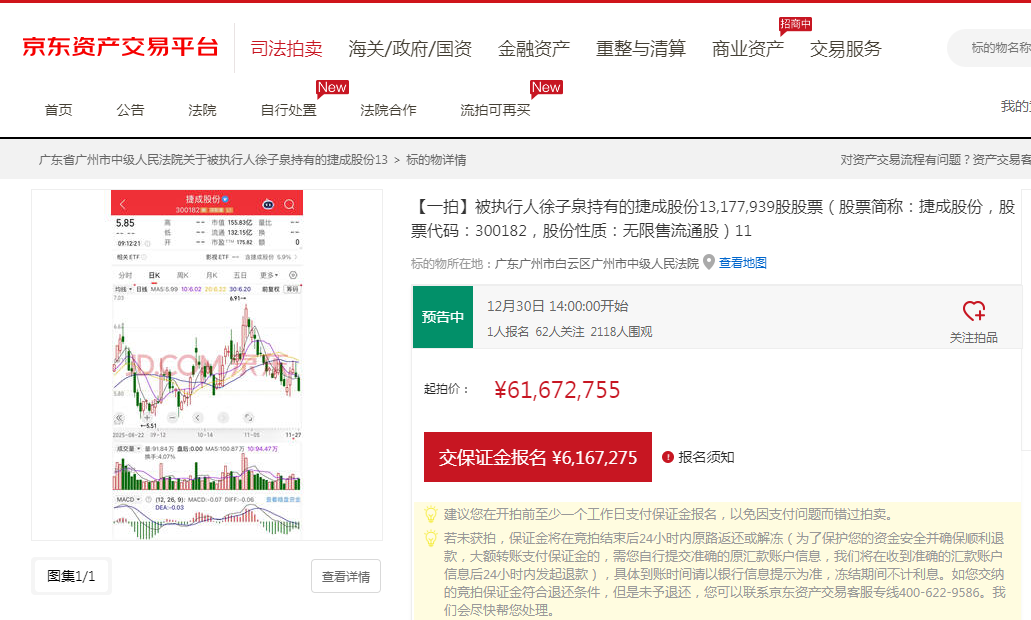Click the robot assistant icon in chart image
1031x620 pixels.
click(x=268, y=204)
